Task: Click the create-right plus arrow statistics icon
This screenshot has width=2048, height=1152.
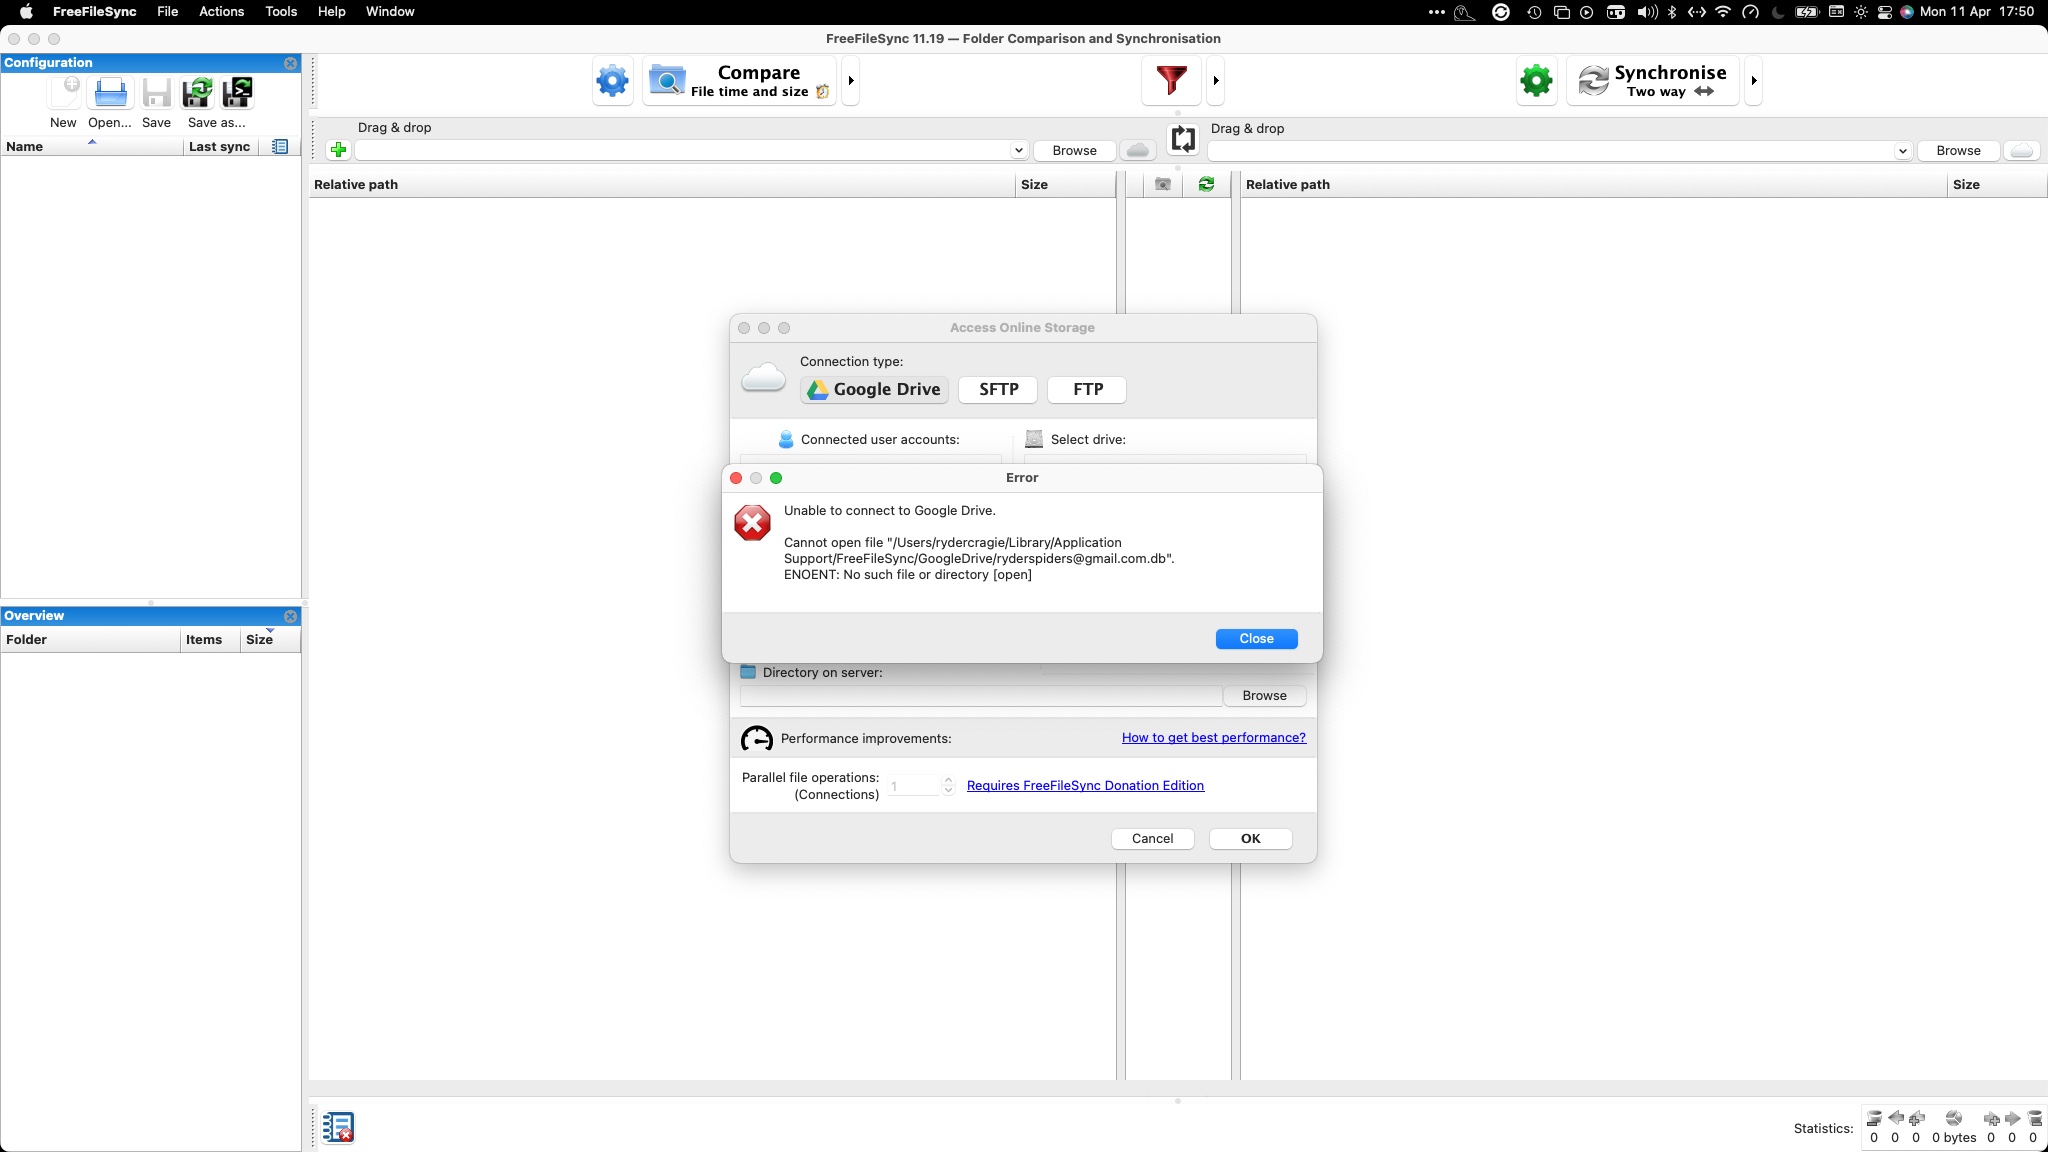Action: pyautogui.click(x=1991, y=1119)
